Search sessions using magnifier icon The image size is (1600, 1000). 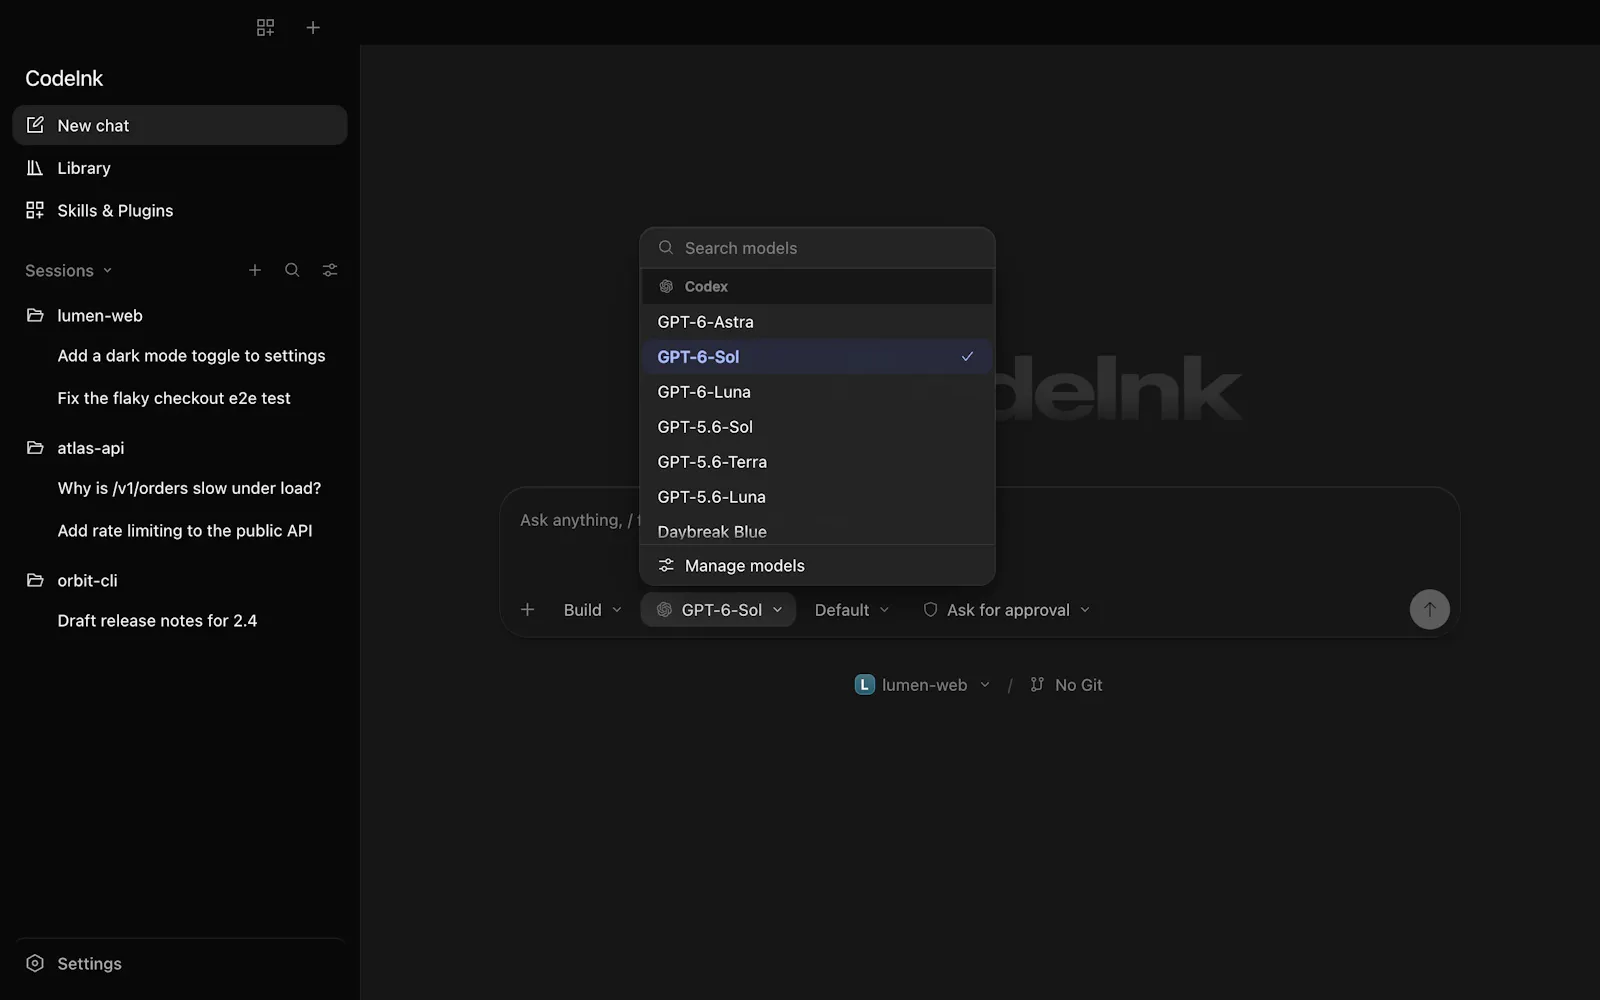[x=292, y=270]
